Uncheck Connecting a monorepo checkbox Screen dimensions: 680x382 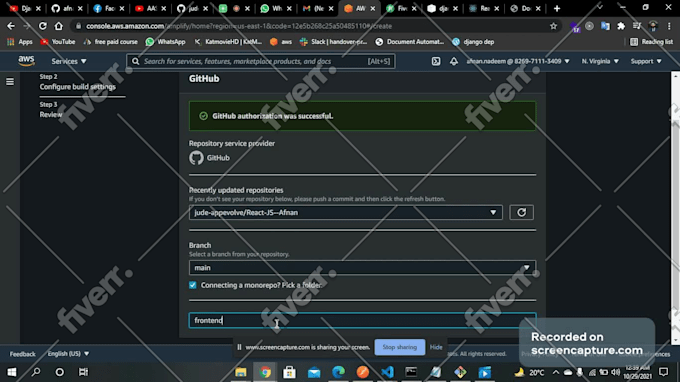click(x=193, y=285)
